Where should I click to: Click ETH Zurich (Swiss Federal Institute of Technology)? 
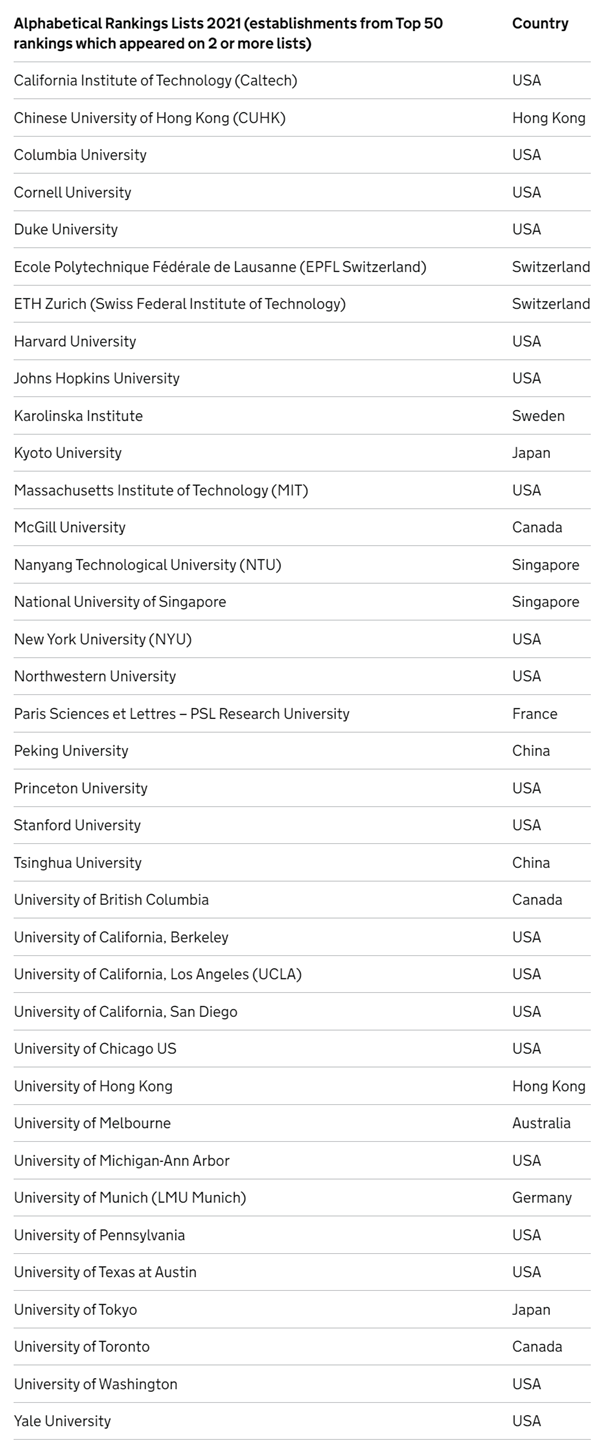tap(180, 304)
